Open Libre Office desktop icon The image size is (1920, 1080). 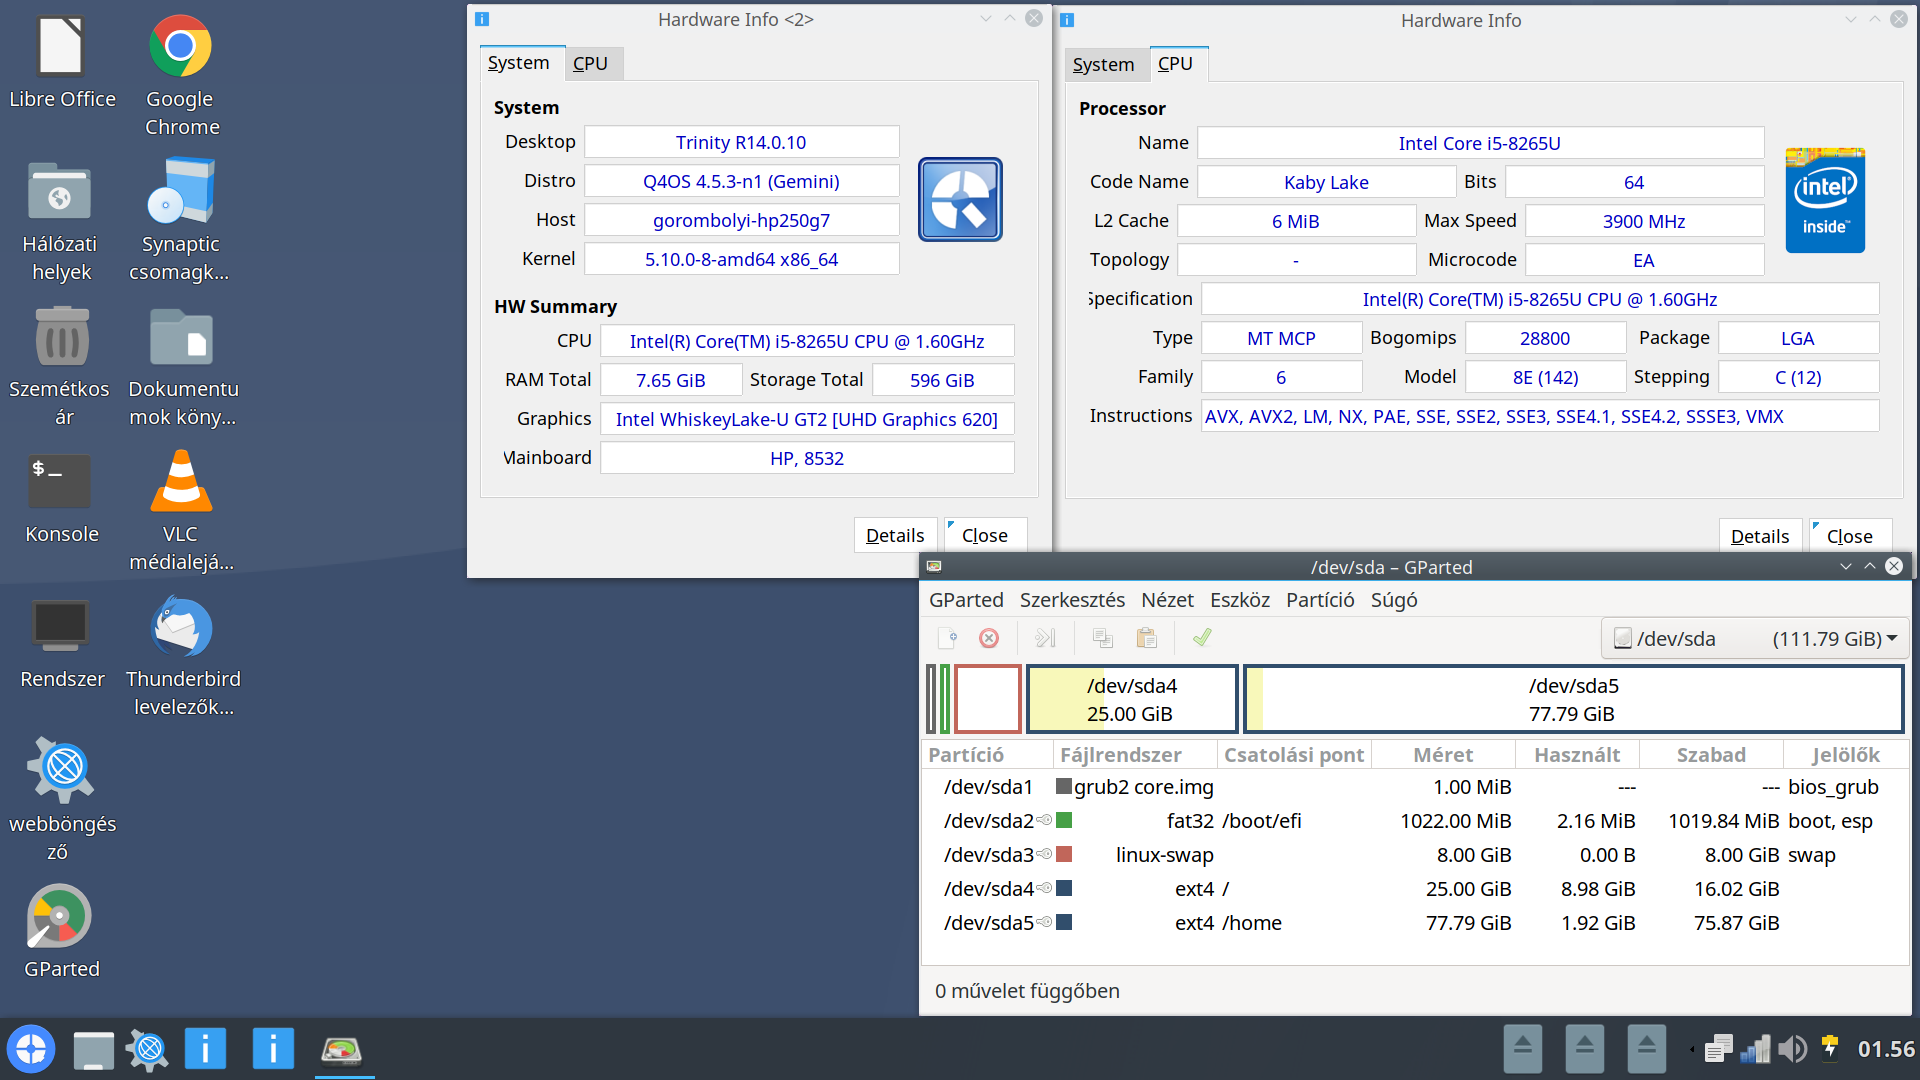click(62, 63)
